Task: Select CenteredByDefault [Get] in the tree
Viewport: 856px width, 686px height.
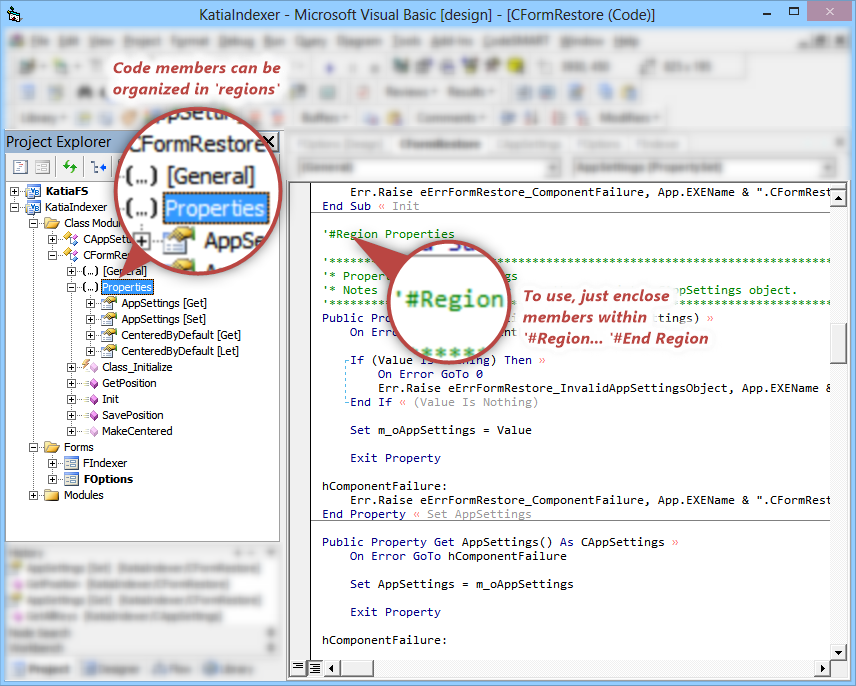Action: 181,335
